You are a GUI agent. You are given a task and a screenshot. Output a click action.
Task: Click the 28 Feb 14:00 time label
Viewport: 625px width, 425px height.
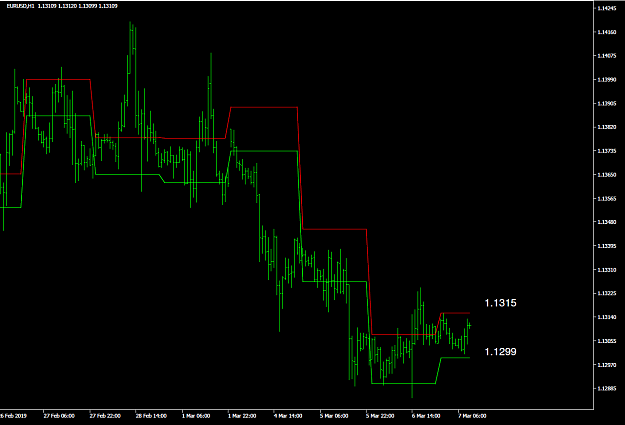pos(151,416)
